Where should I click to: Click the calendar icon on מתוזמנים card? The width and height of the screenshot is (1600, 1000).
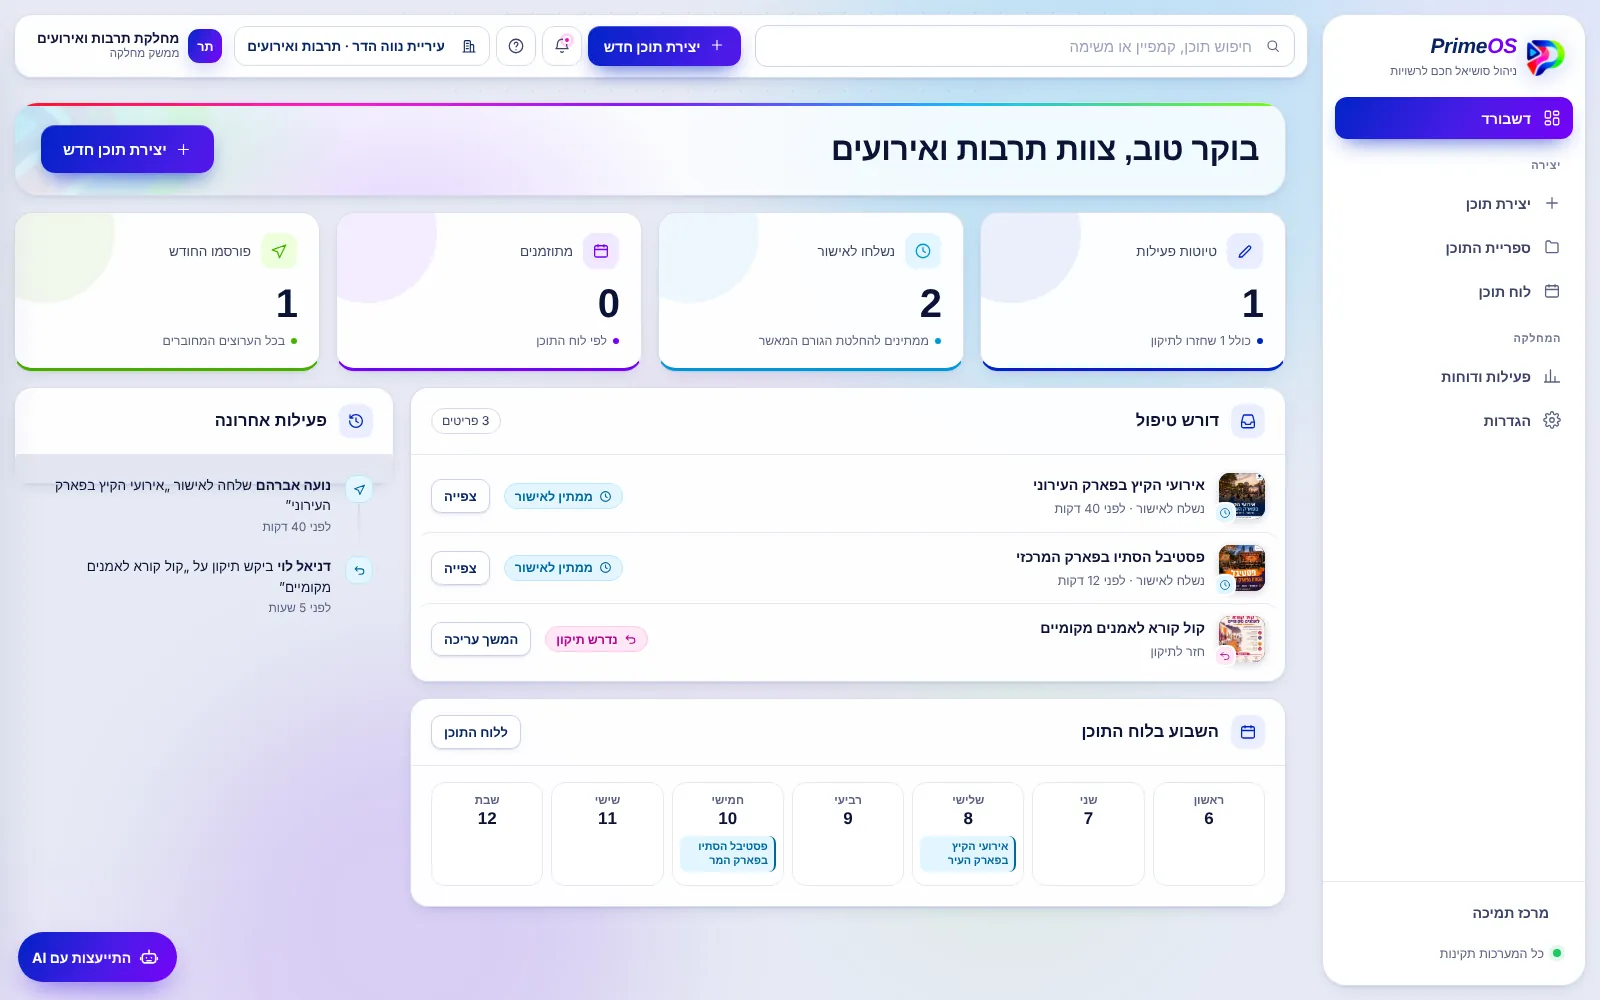coord(601,251)
